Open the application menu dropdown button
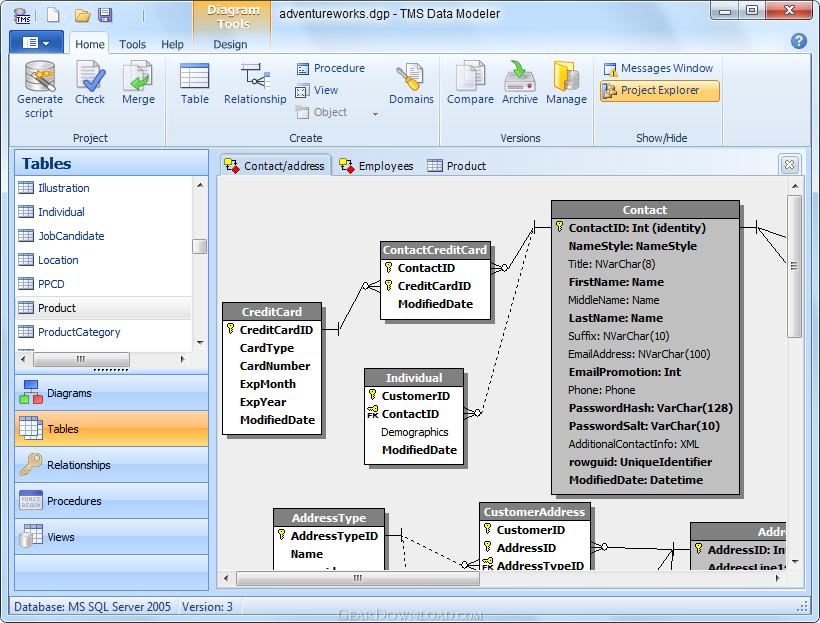The width and height of the screenshot is (820, 623). 36,42
